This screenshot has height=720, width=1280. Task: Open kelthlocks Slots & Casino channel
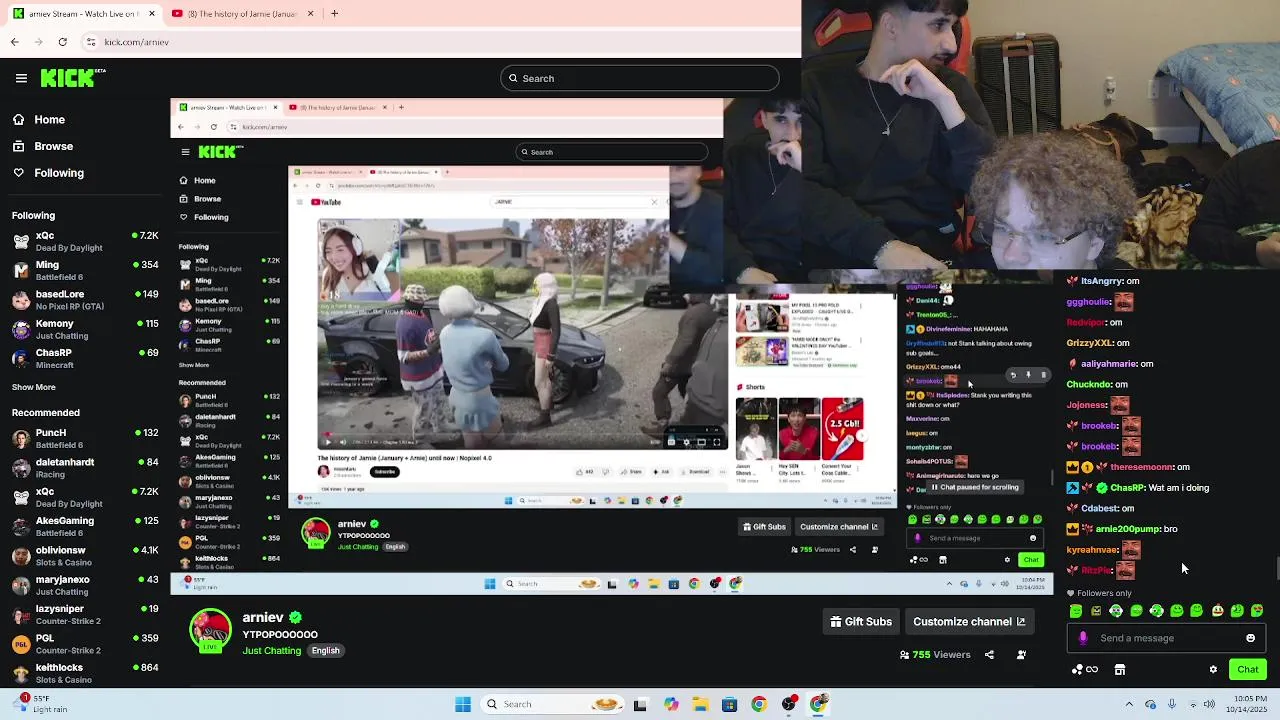coord(84,672)
